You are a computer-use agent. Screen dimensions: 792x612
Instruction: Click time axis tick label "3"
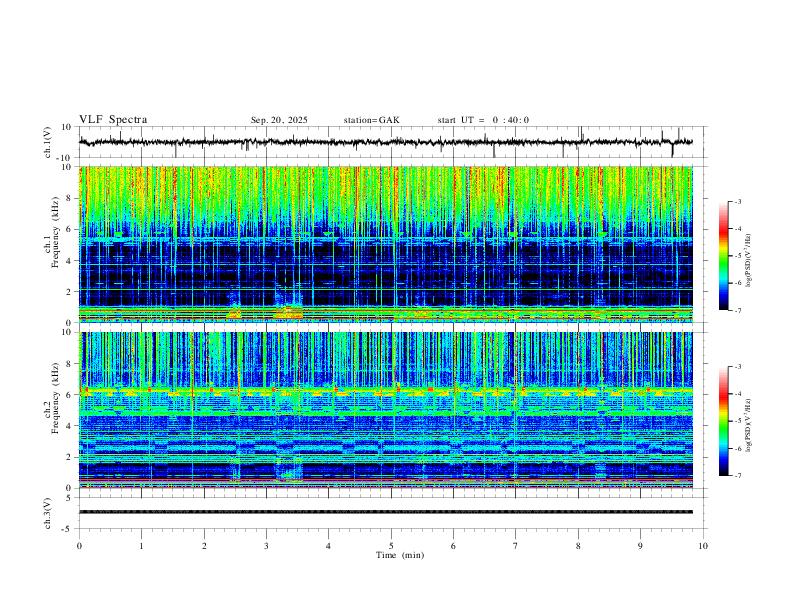coord(266,546)
